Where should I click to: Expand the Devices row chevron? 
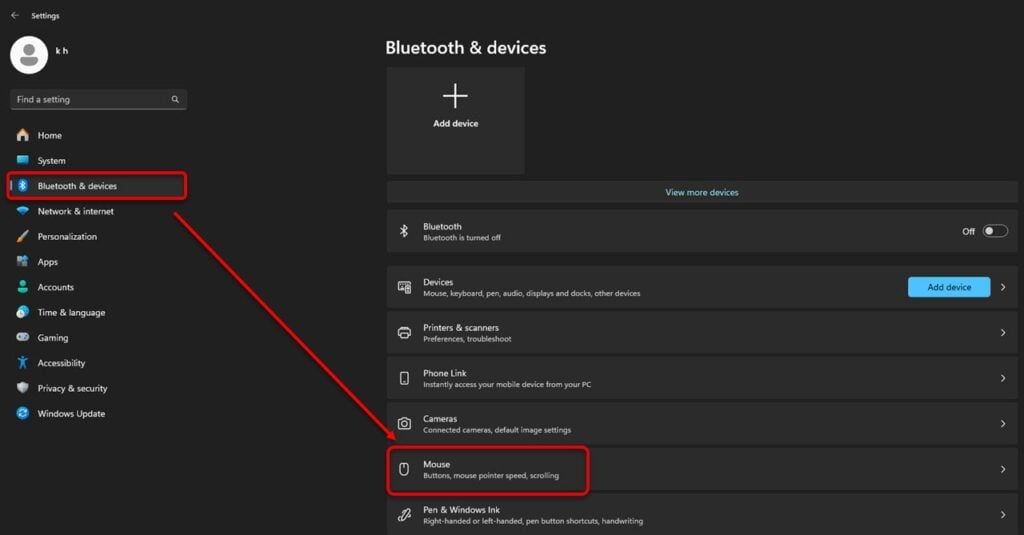pyautogui.click(x=1003, y=287)
